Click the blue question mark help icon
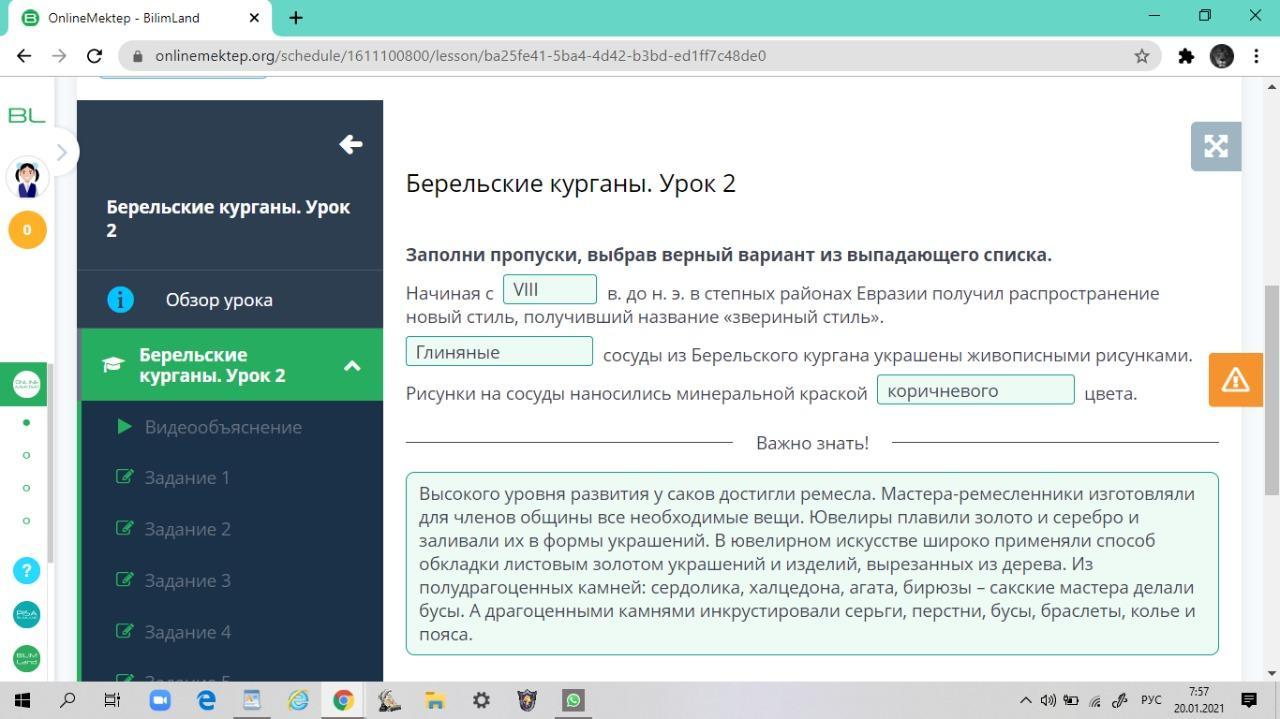1280x719 pixels. pos(27,570)
